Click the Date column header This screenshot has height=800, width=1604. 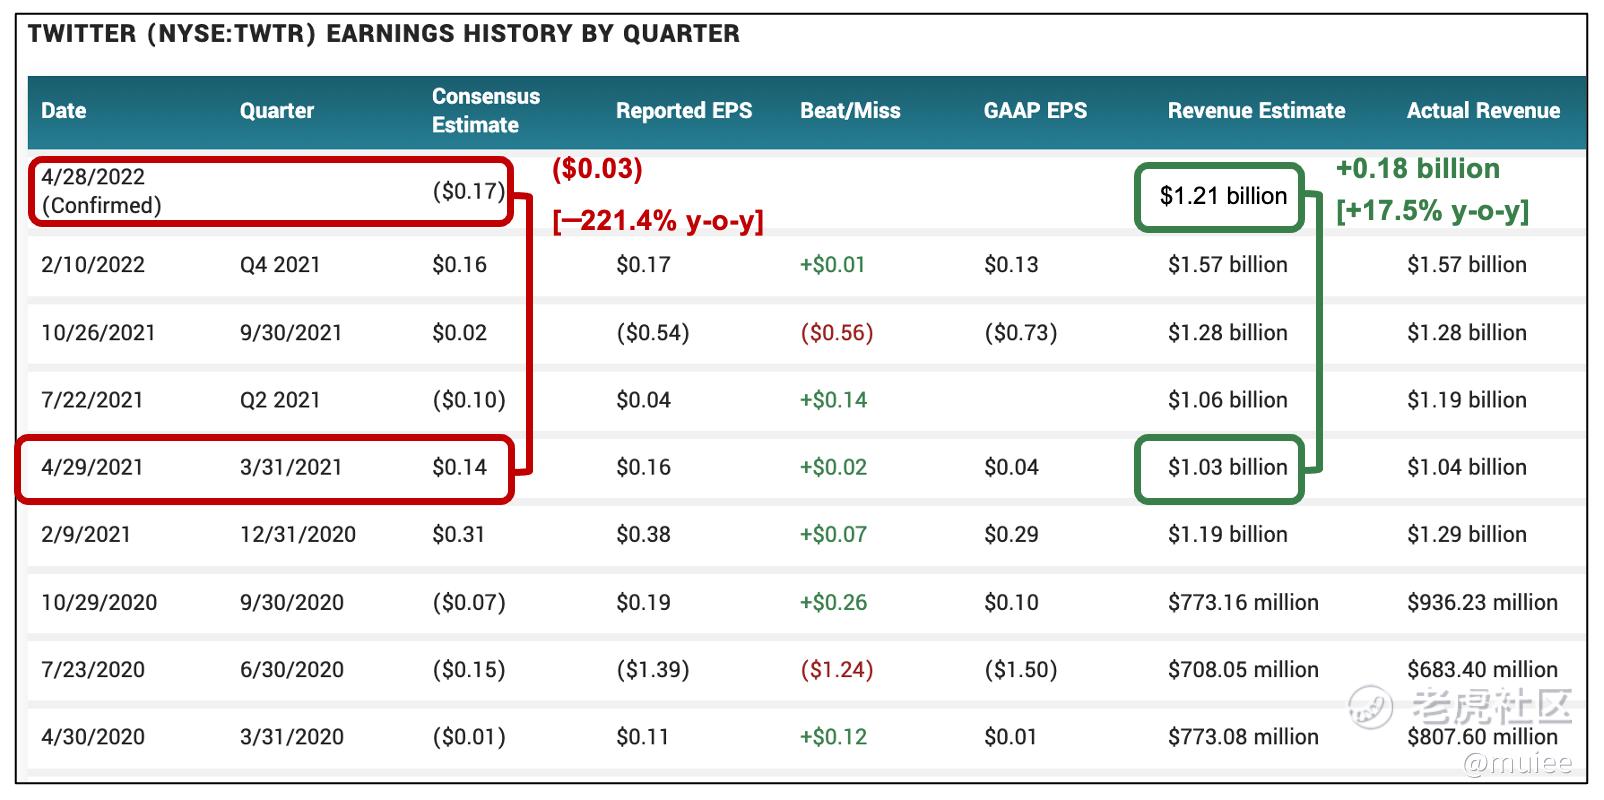pos(63,111)
